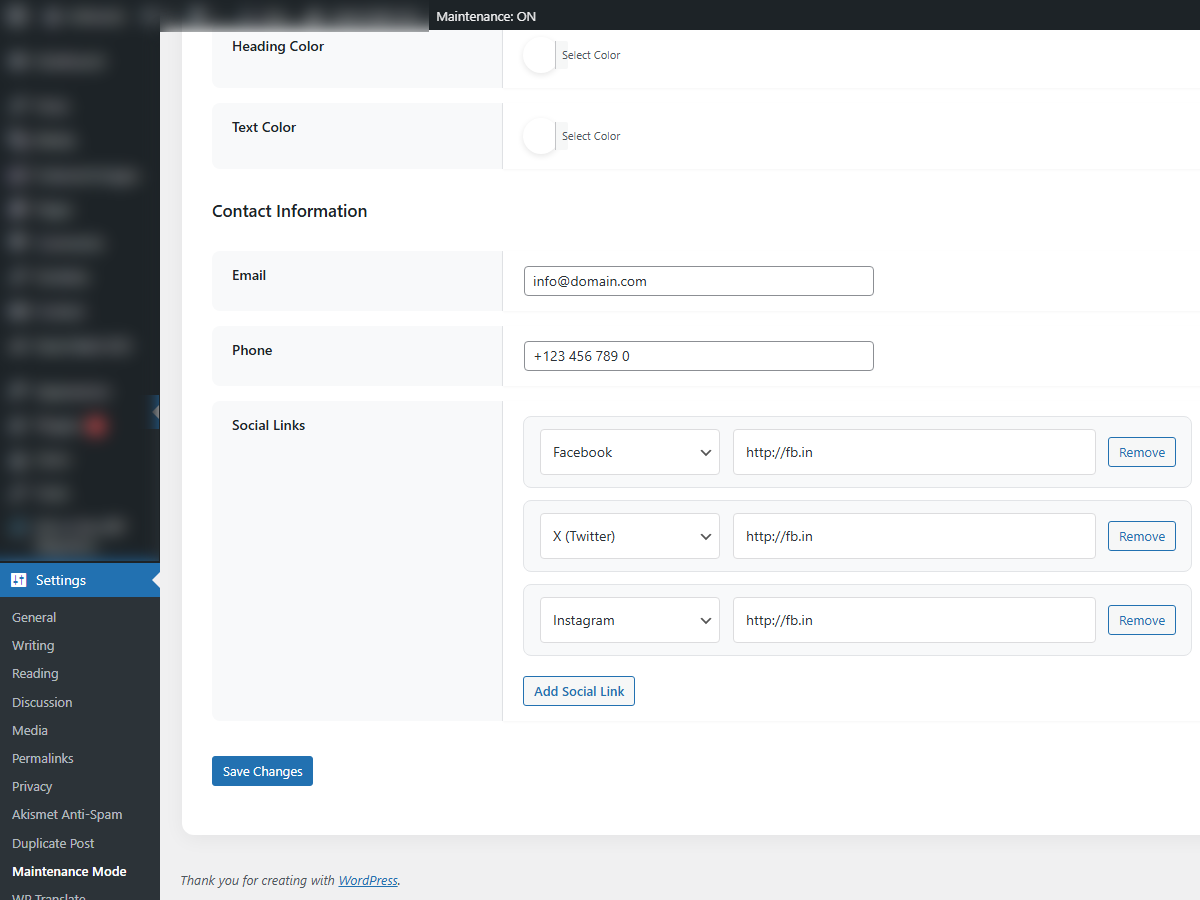Click Add Social Link button
Image resolution: width=1200 pixels, height=900 pixels.
point(578,691)
